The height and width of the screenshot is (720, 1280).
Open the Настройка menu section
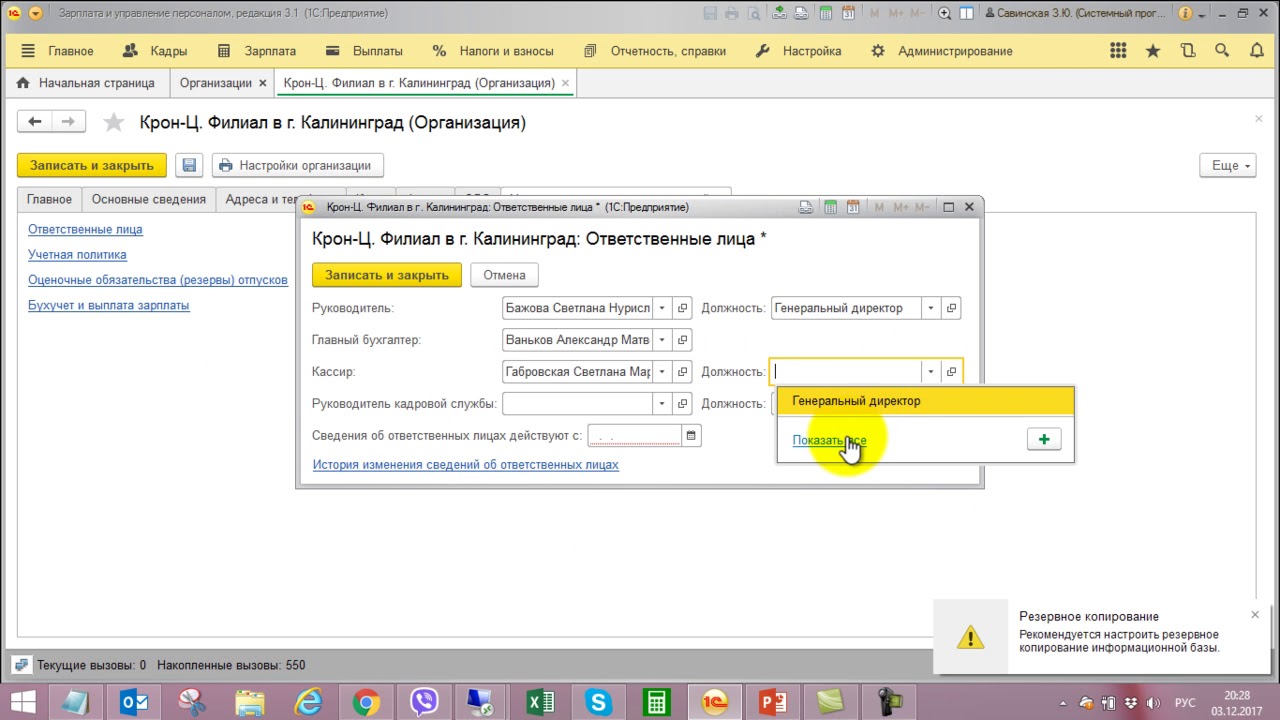pos(798,51)
